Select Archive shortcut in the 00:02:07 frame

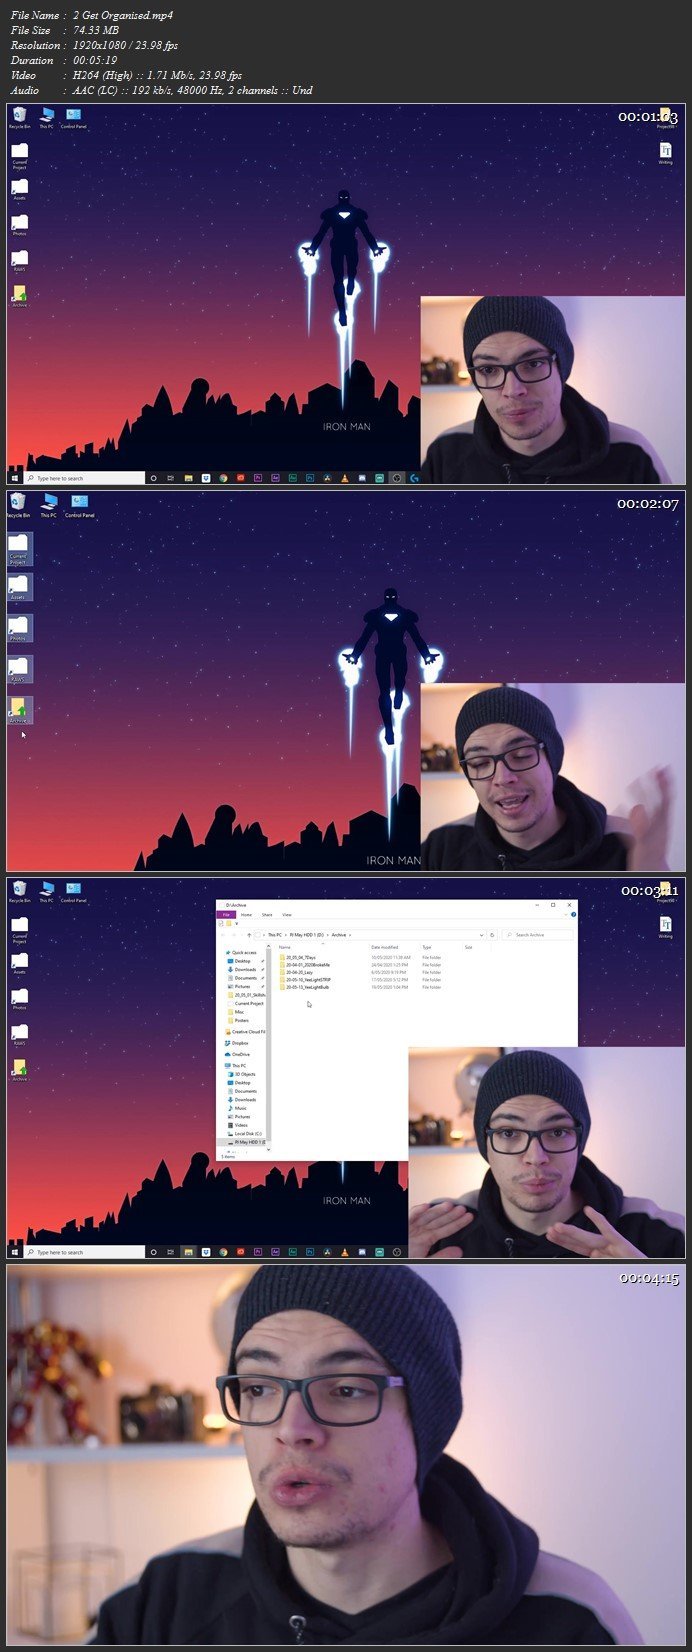click(x=19, y=711)
